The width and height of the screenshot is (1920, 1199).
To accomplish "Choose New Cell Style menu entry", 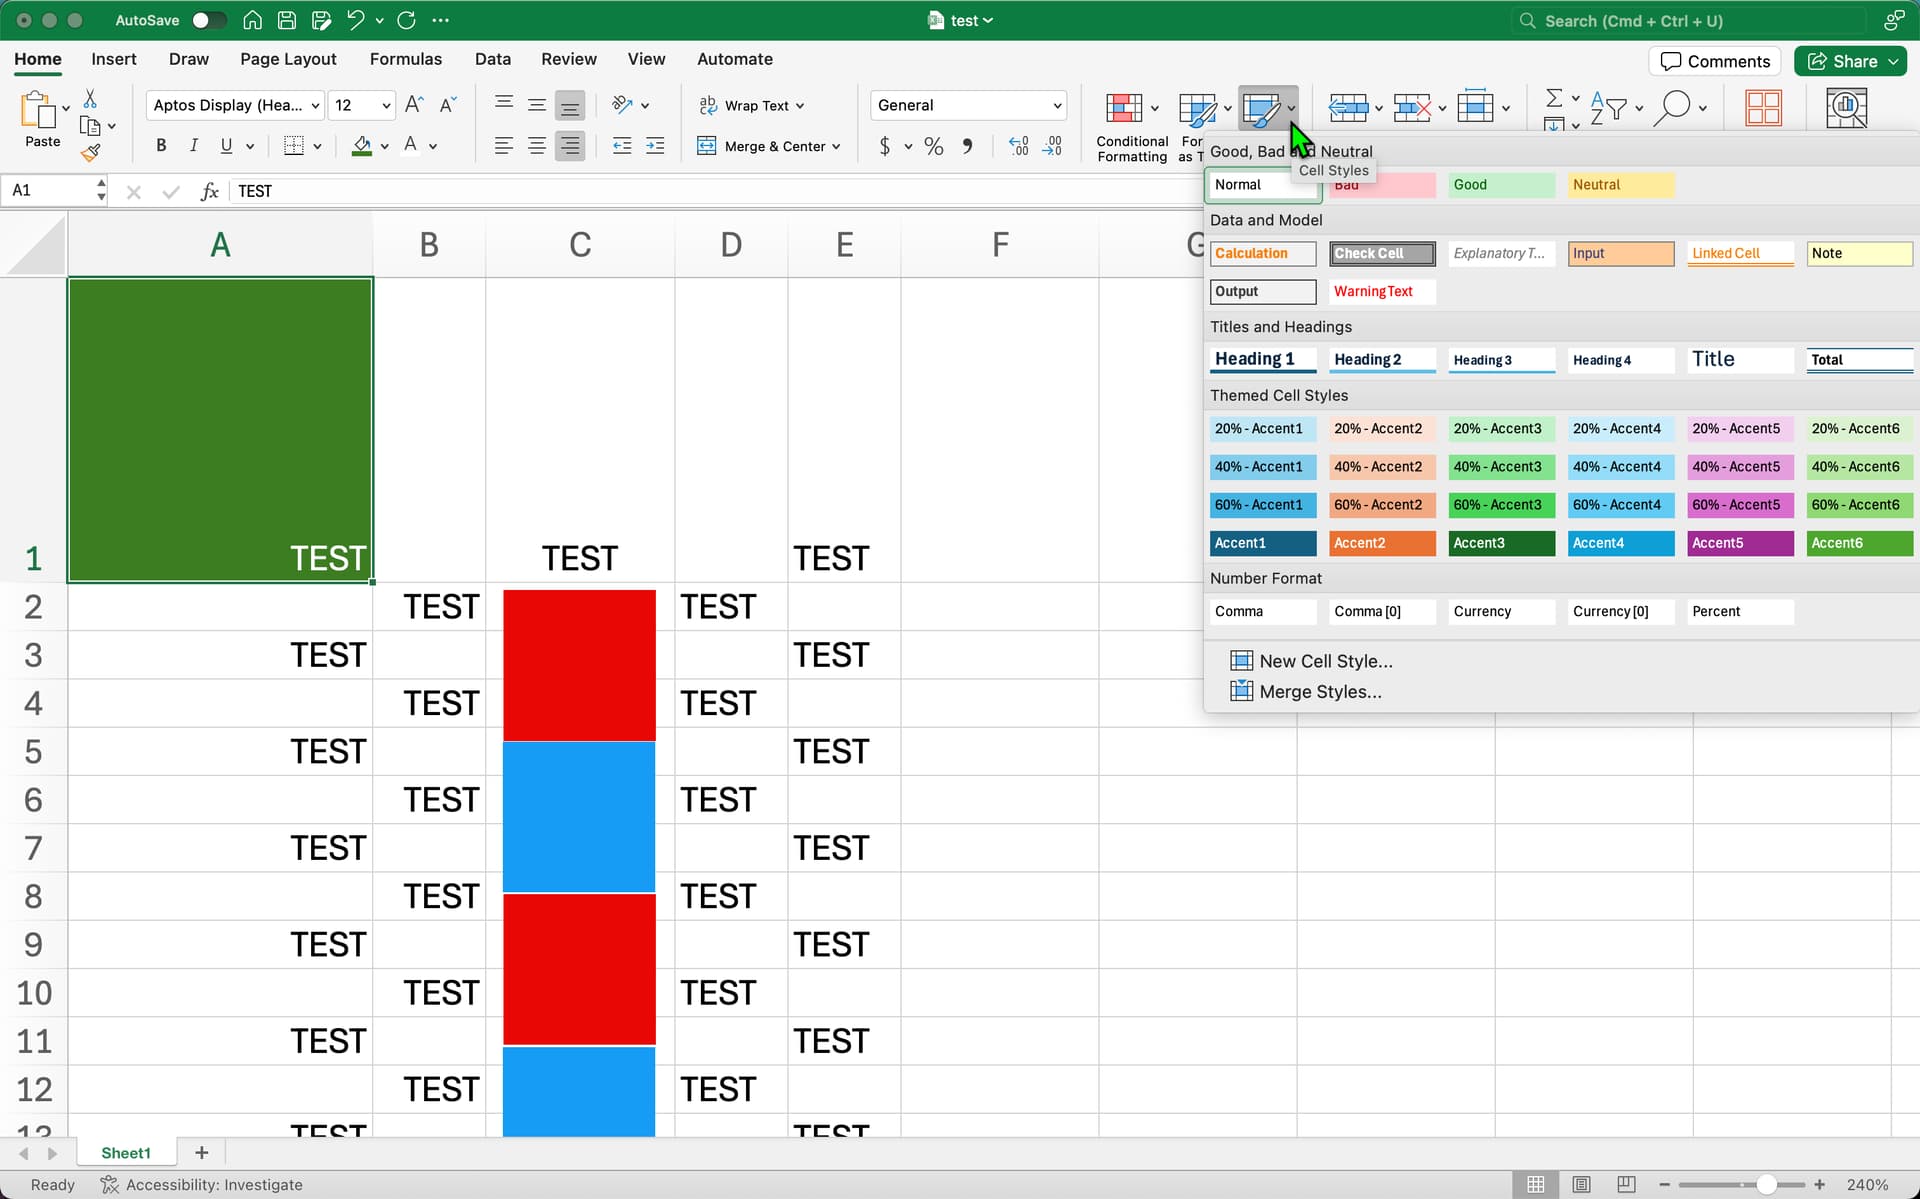I will tap(1311, 661).
